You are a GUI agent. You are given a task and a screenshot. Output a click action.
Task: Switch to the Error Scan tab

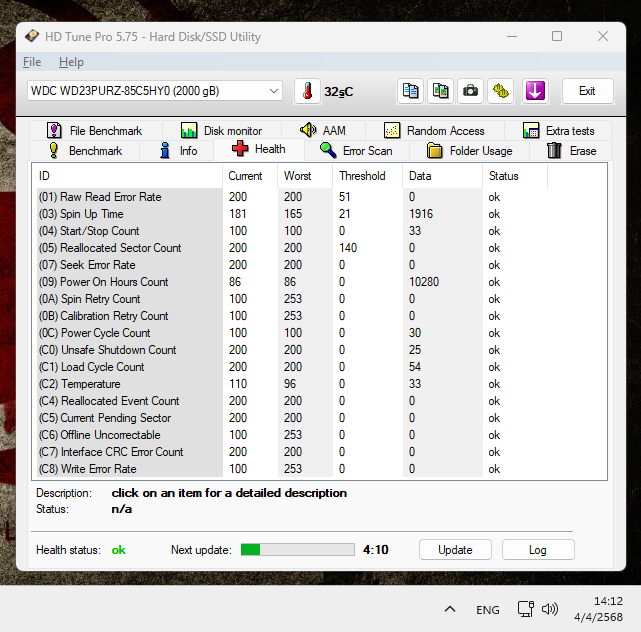click(x=356, y=150)
